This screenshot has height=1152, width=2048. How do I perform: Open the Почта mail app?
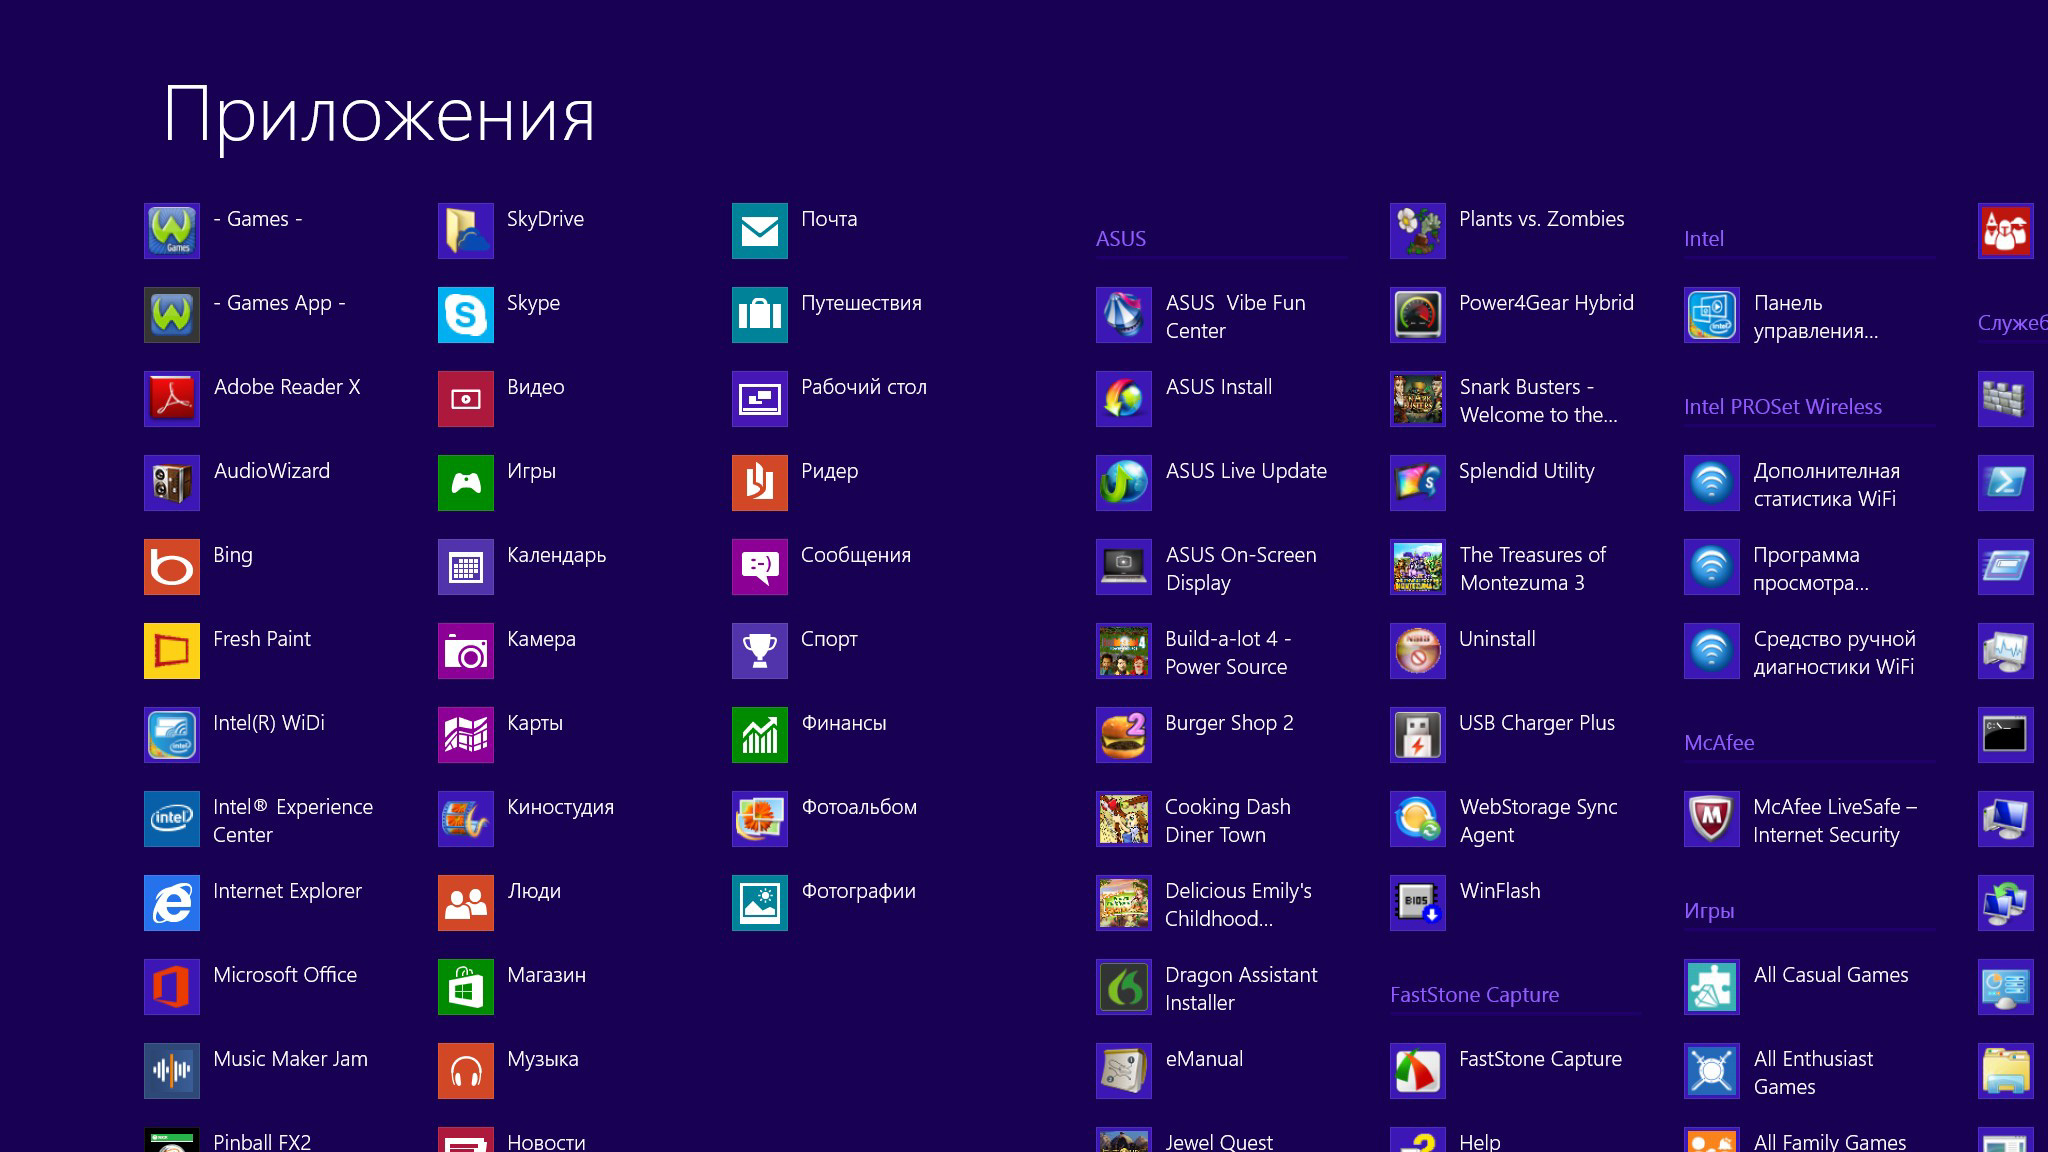pyautogui.click(x=760, y=231)
